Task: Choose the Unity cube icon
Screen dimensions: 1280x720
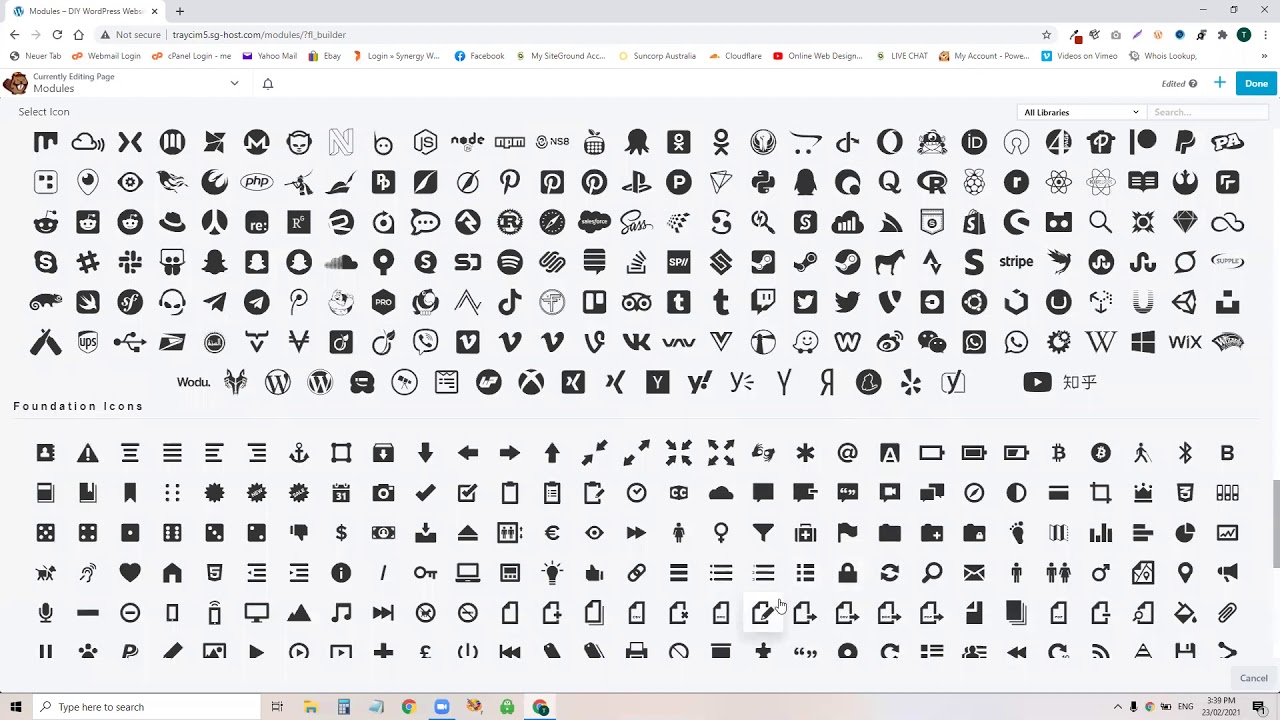Action: click(1185, 302)
